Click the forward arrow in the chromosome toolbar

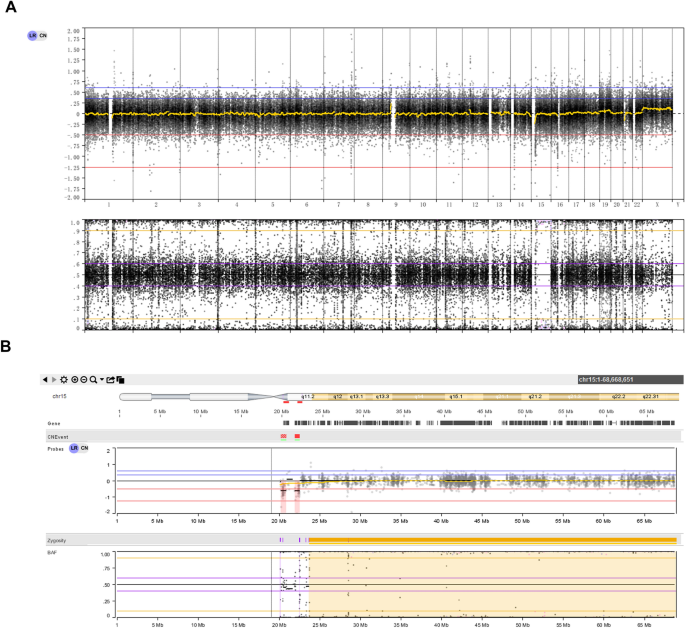click(55, 380)
